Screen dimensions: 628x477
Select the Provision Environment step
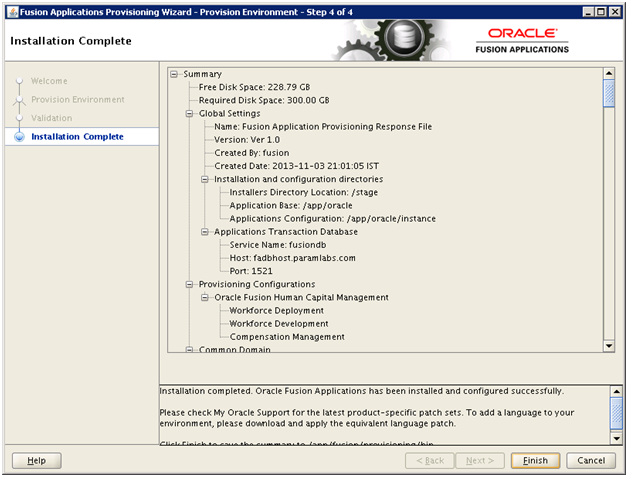coord(78,99)
